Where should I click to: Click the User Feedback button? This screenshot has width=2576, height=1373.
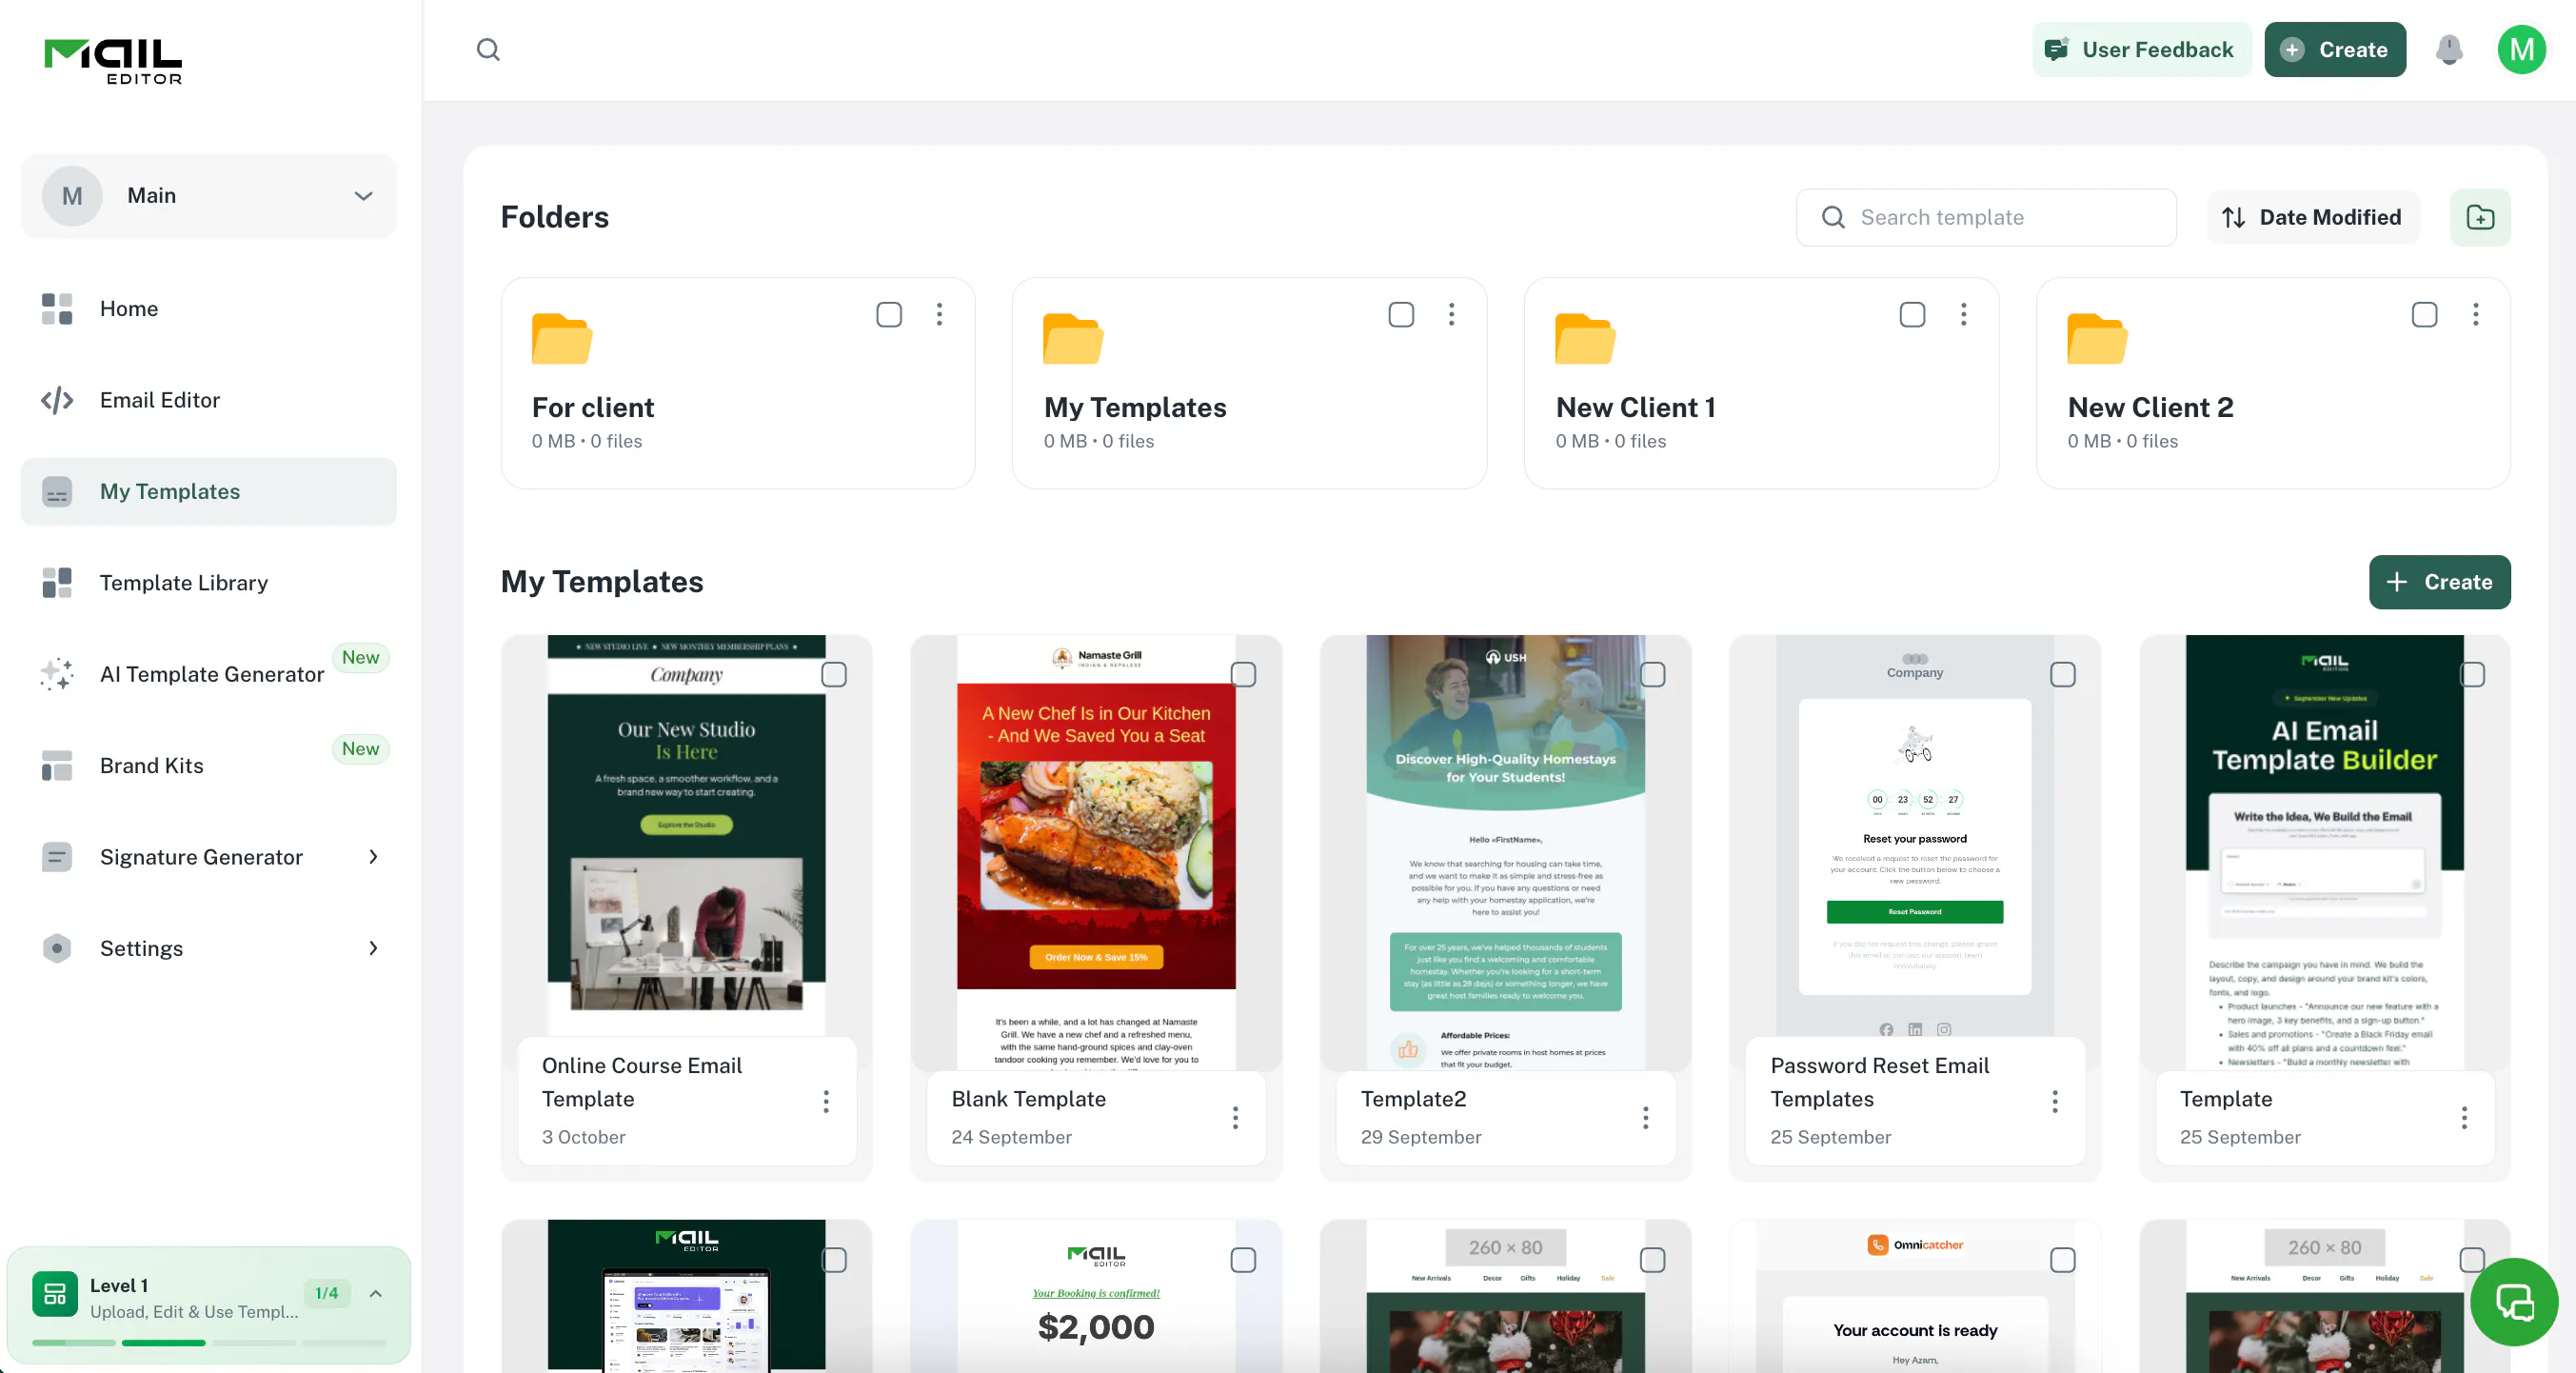(2140, 49)
